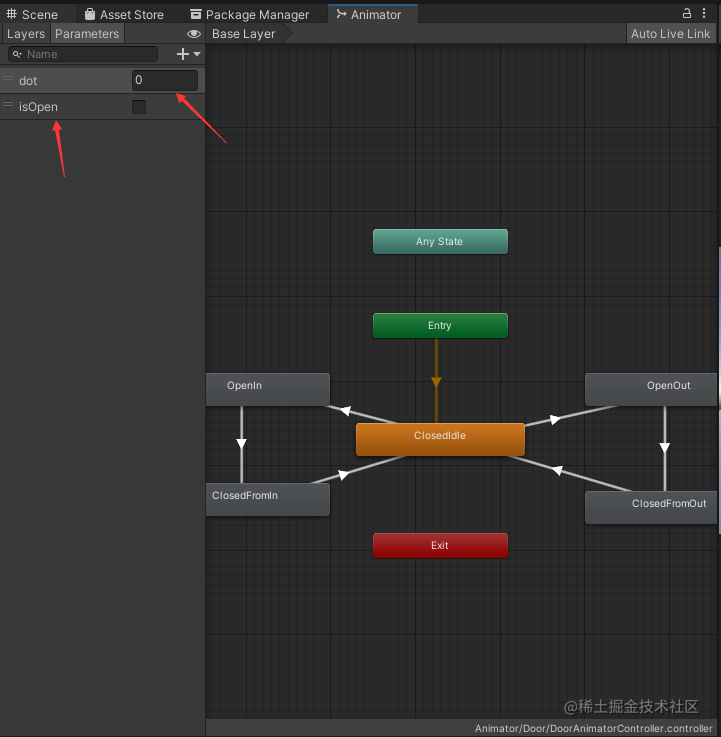721x737 pixels.
Task: Select the ClosedFromIn state node
Action: click(267, 500)
